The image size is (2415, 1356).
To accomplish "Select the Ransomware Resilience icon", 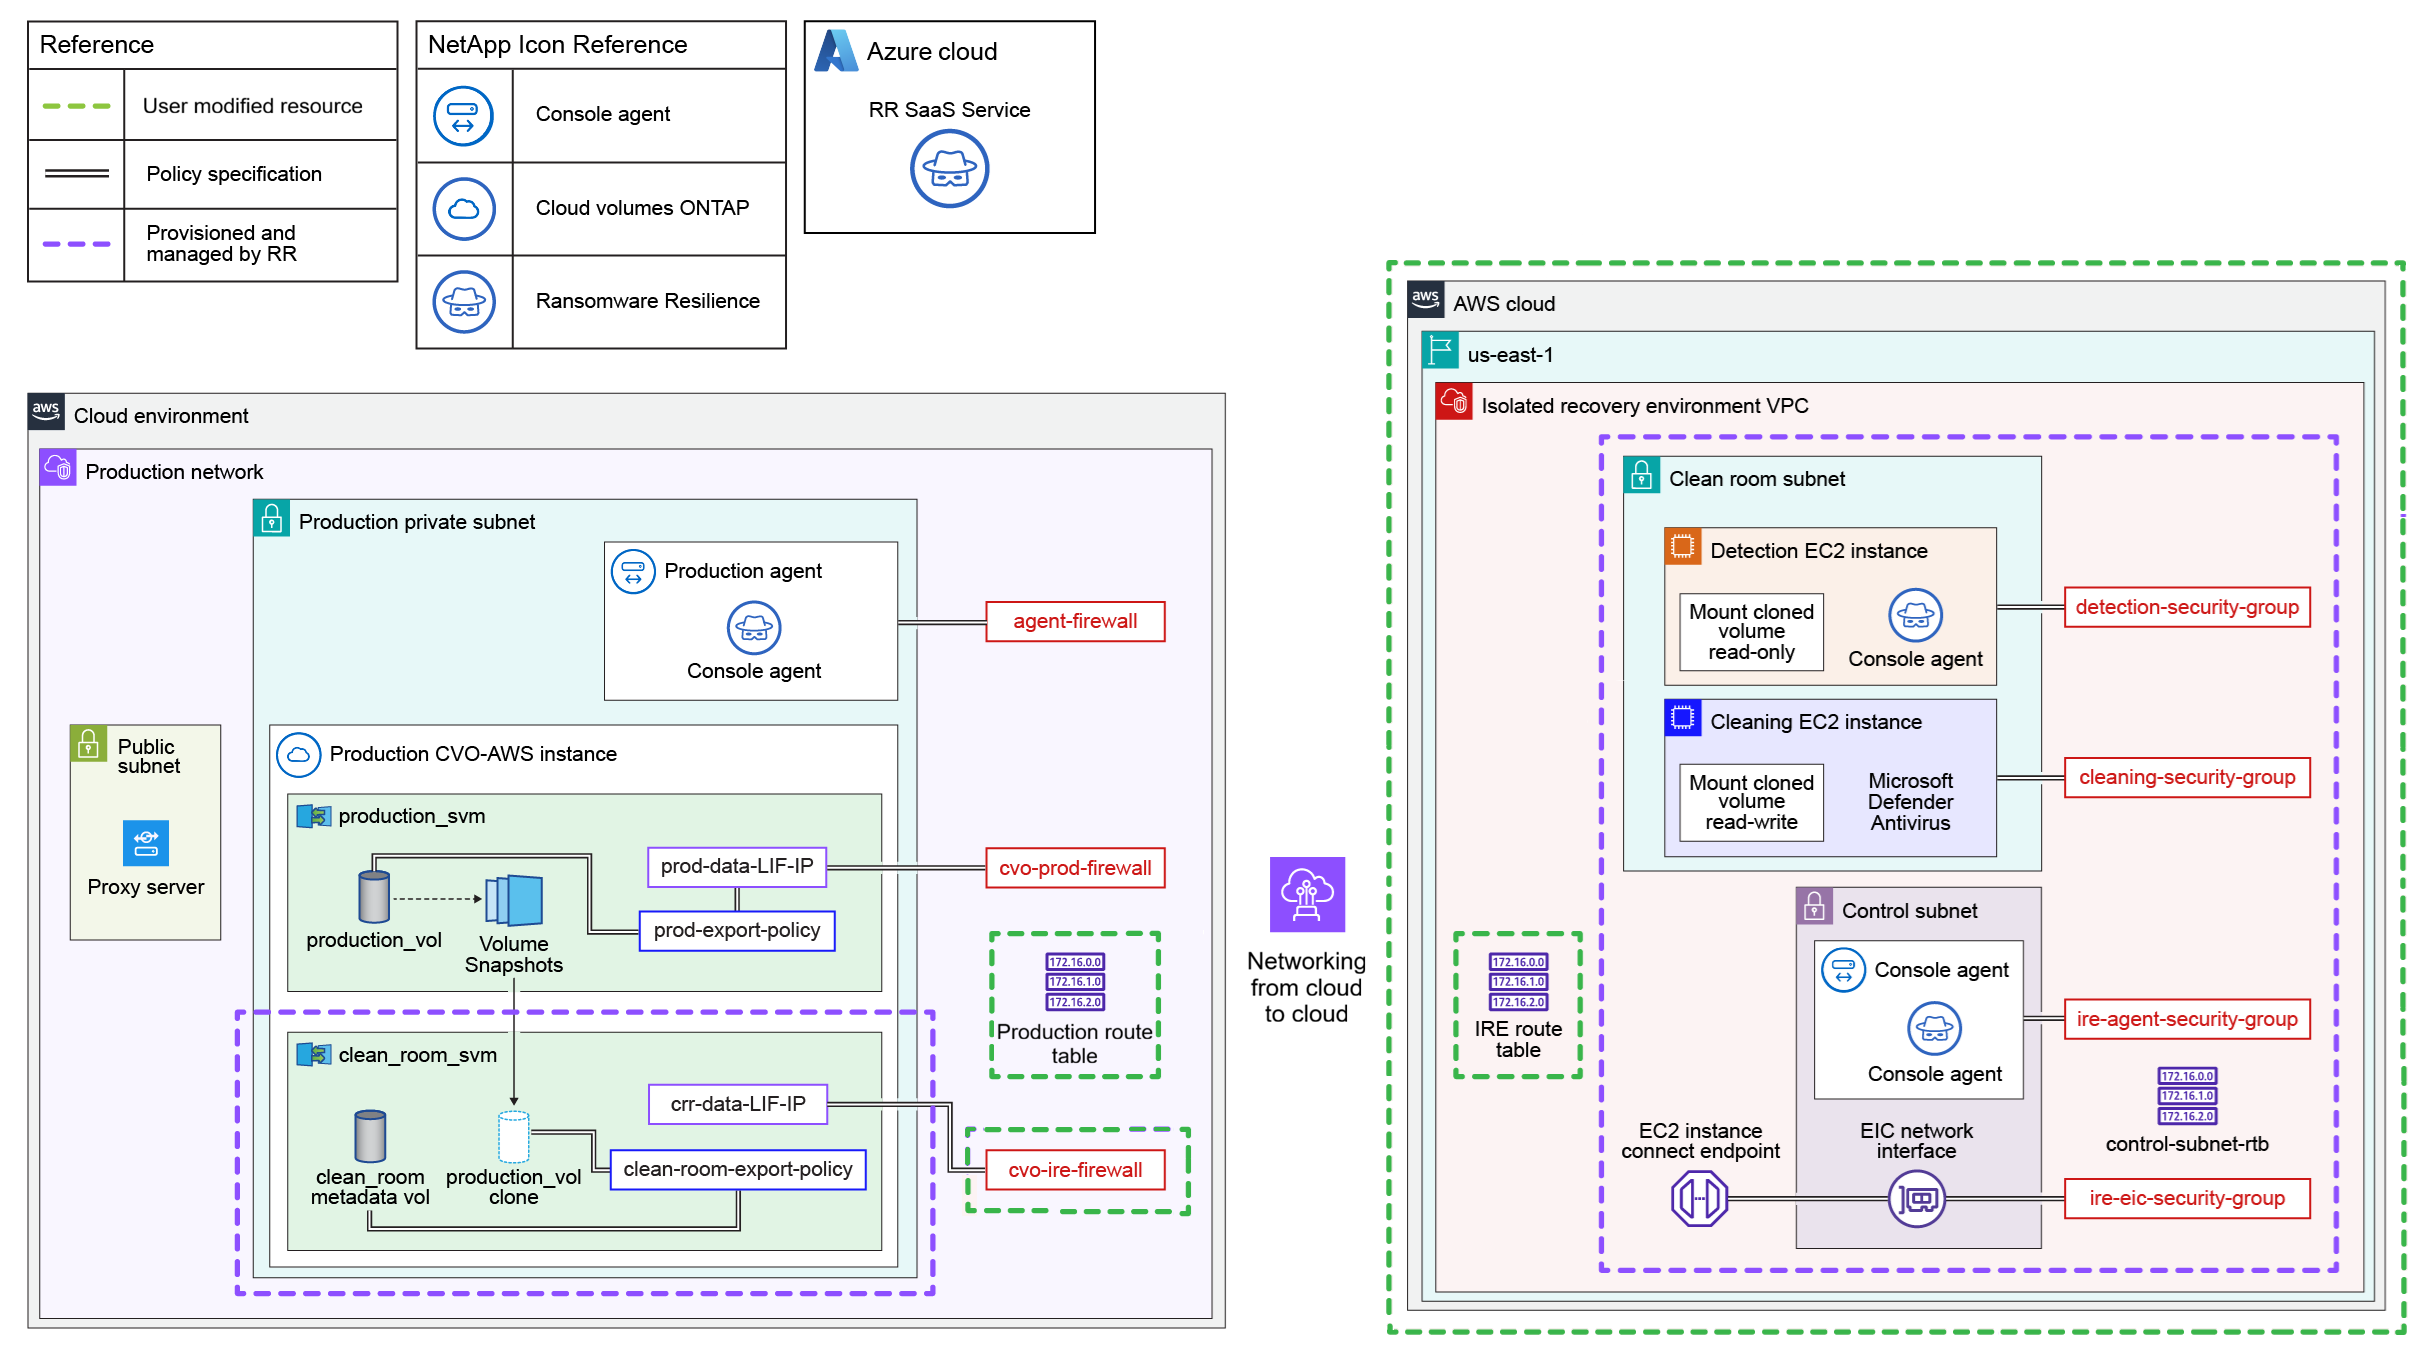I will (x=463, y=300).
